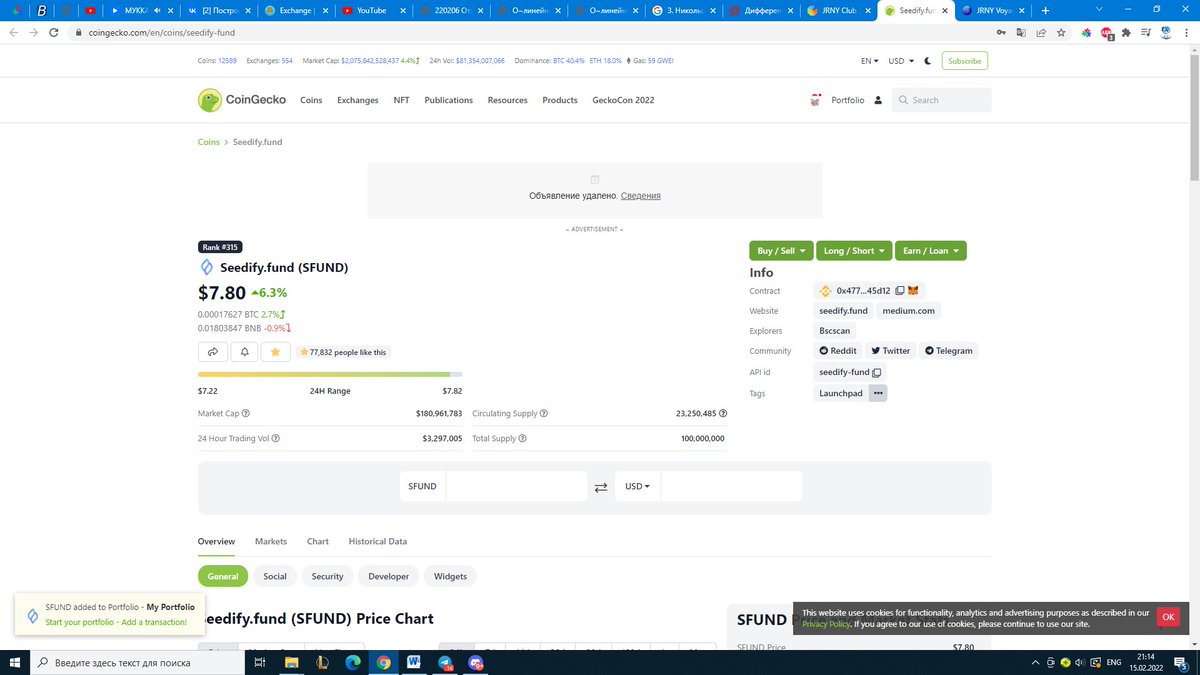Click the yellow star favorite button

[276, 352]
